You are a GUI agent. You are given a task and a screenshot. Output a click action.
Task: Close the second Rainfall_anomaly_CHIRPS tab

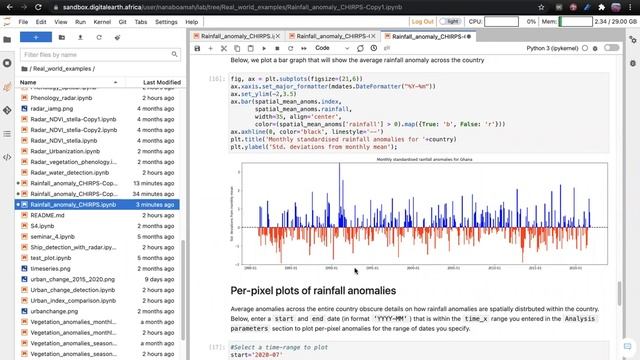(373, 36)
